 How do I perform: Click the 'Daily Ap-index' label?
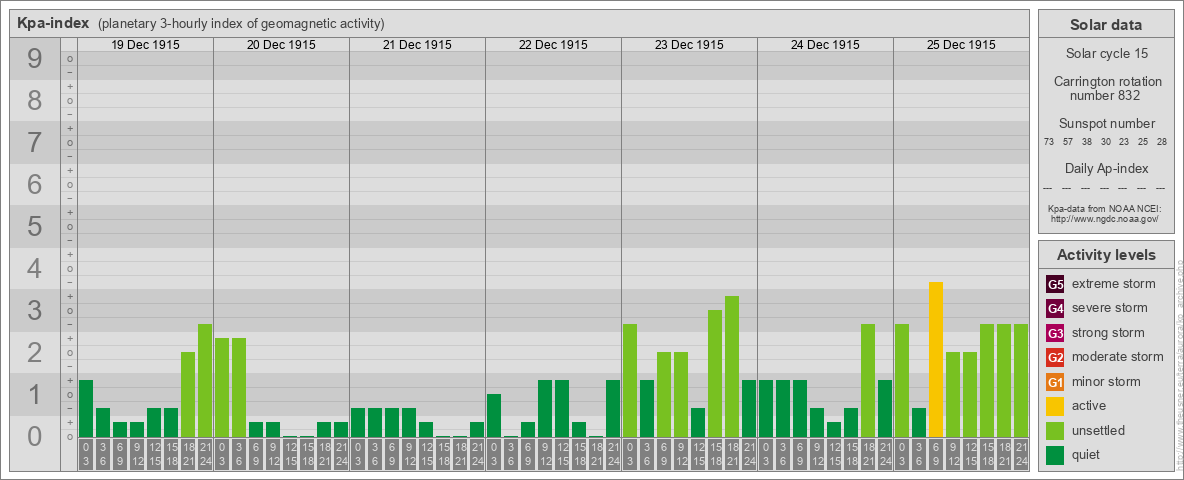coord(1106,168)
